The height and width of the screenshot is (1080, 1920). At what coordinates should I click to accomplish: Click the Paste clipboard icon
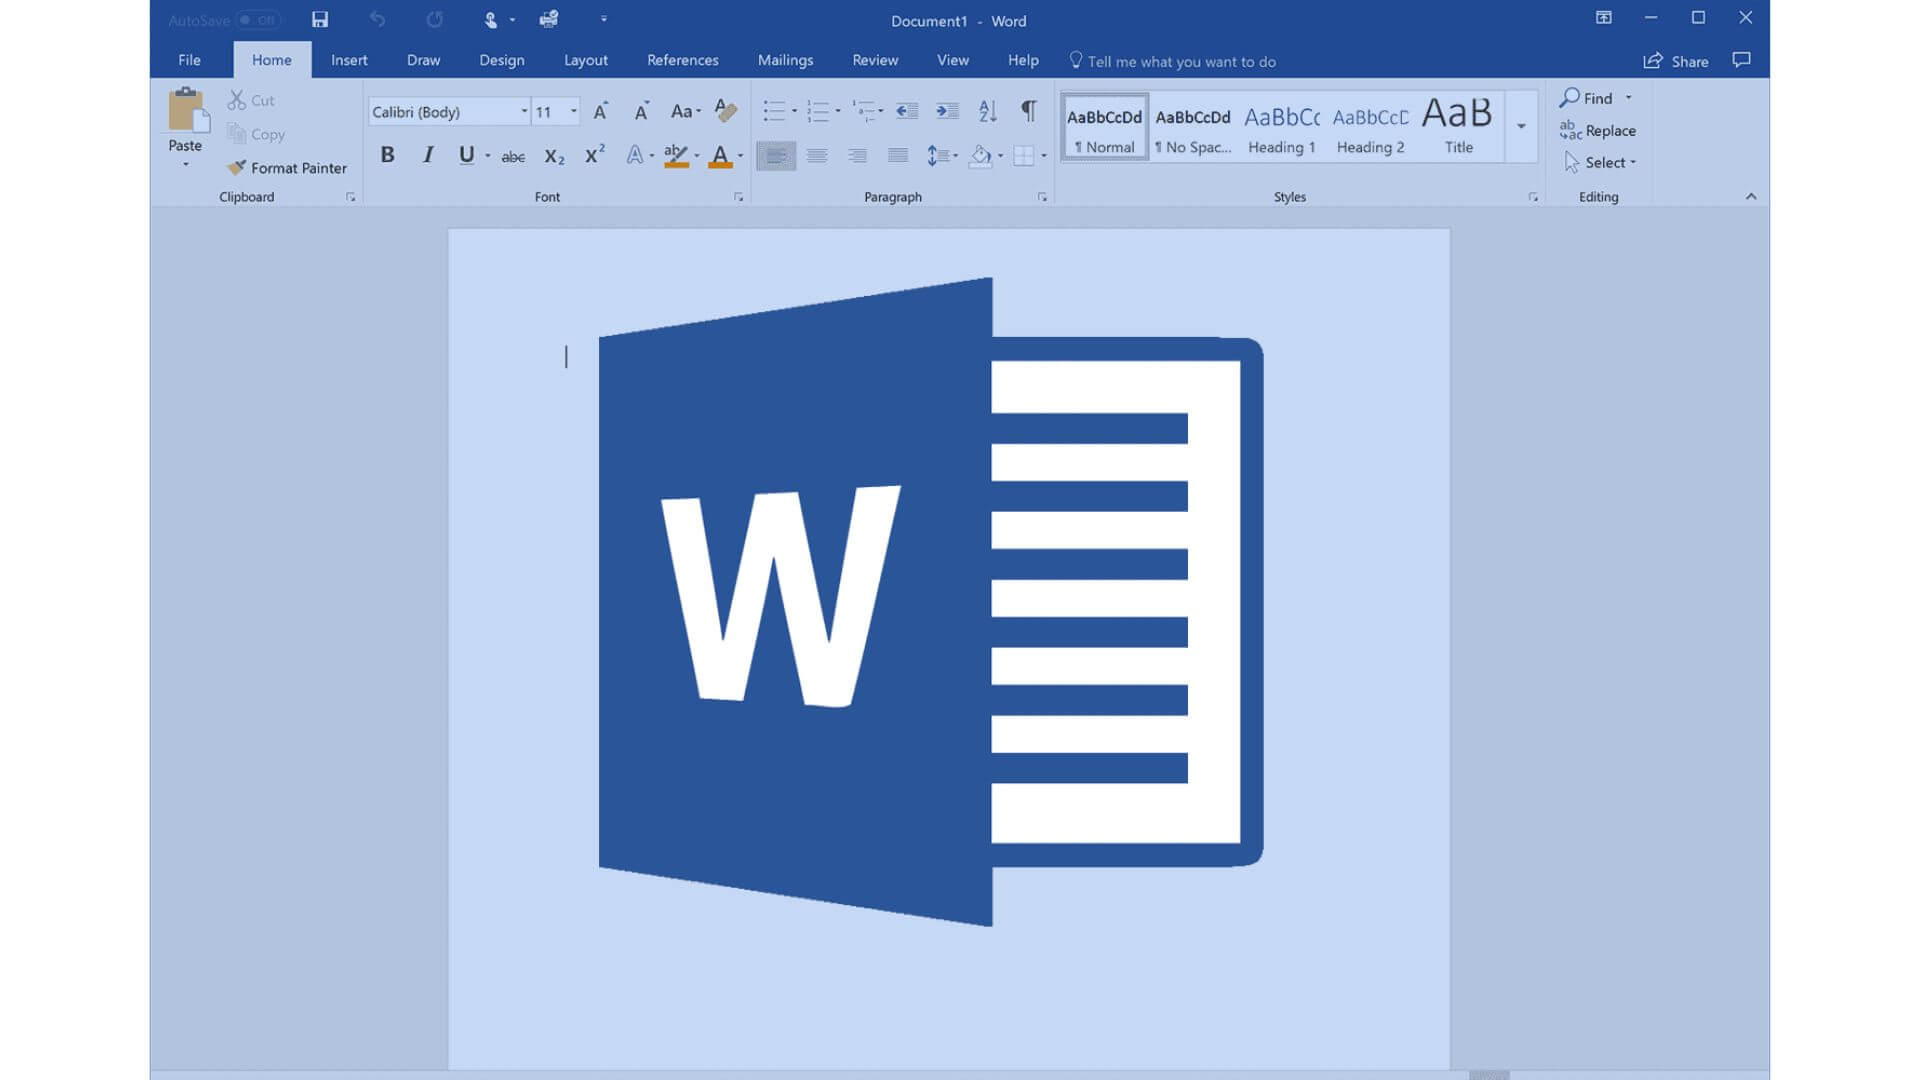tap(188, 110)
